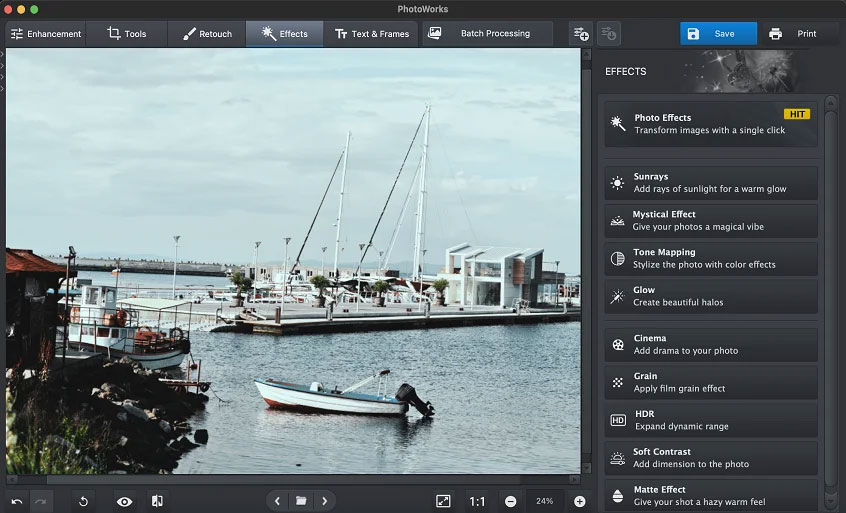Zoom out with the minus button
This screenshot has height=513, width=846.
pos(511,501)
